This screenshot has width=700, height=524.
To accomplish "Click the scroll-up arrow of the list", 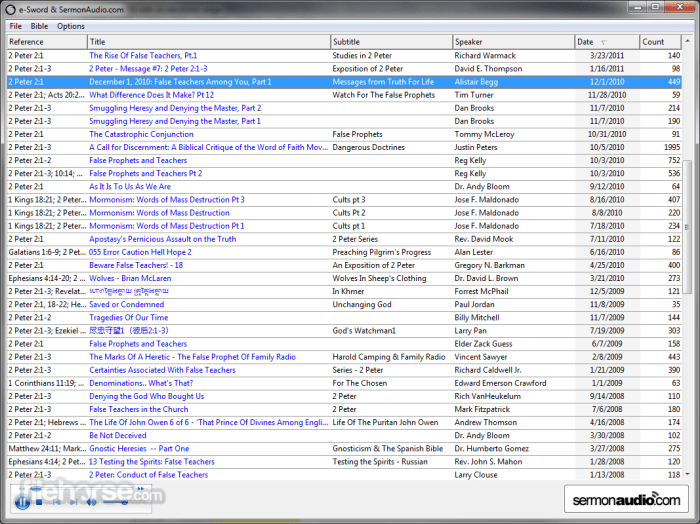I will tap(687, 41).
